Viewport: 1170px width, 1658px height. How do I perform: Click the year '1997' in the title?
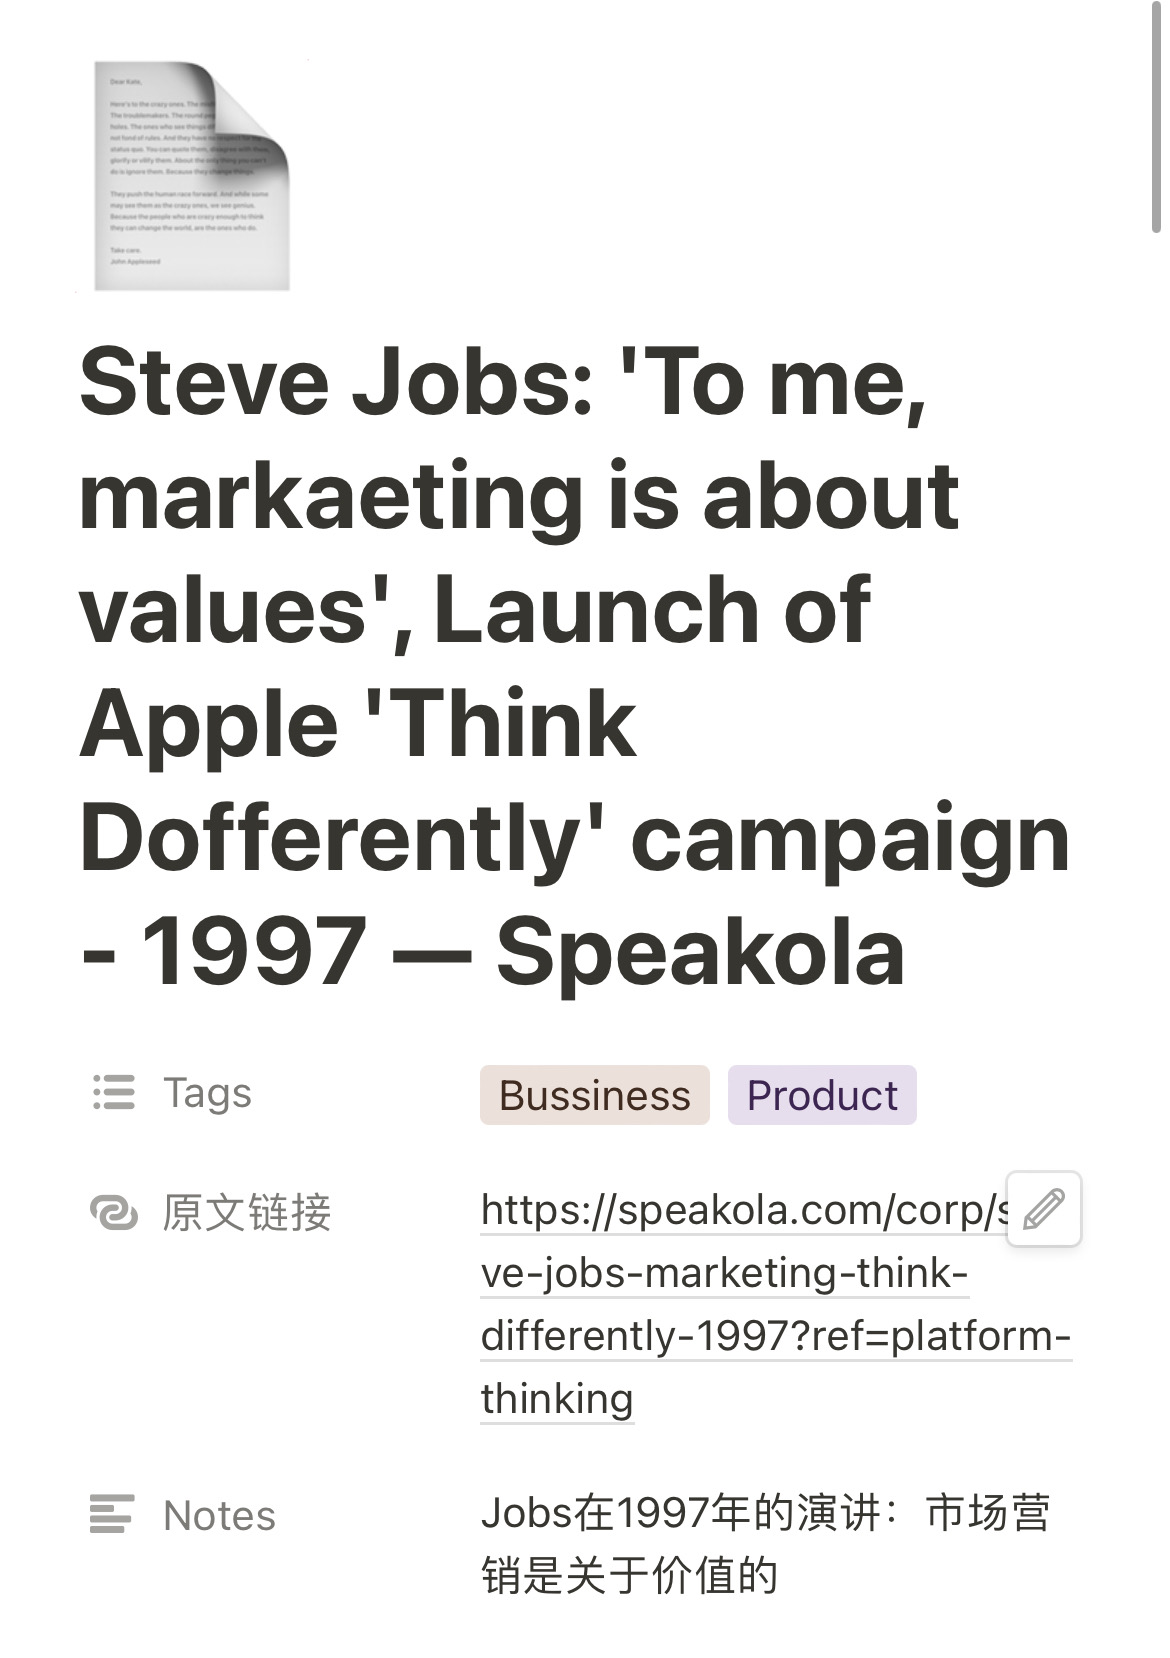pos(254,952)
